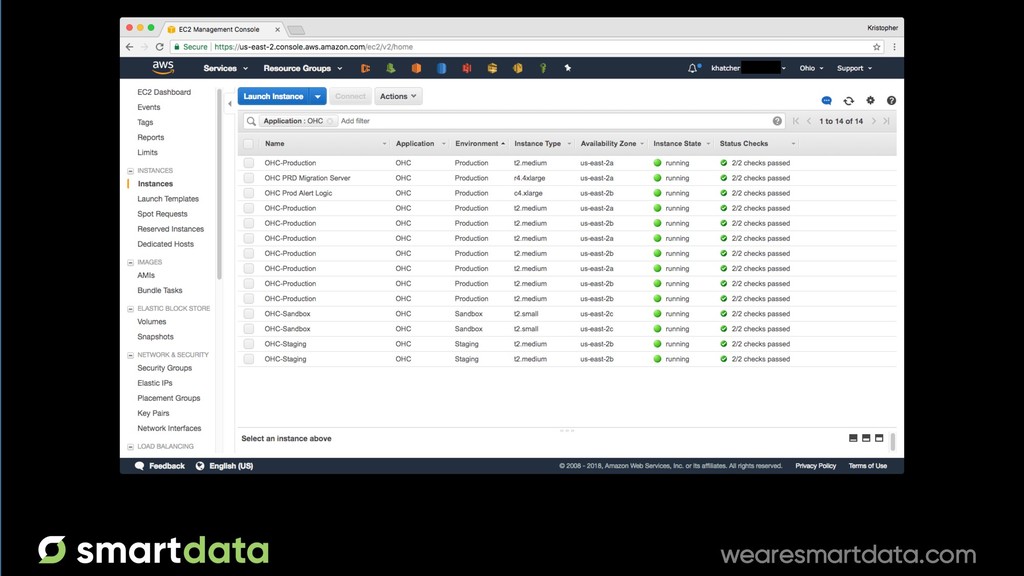Go to the last page of results
Screen dimensions: 1024x576
coord(886,121)
